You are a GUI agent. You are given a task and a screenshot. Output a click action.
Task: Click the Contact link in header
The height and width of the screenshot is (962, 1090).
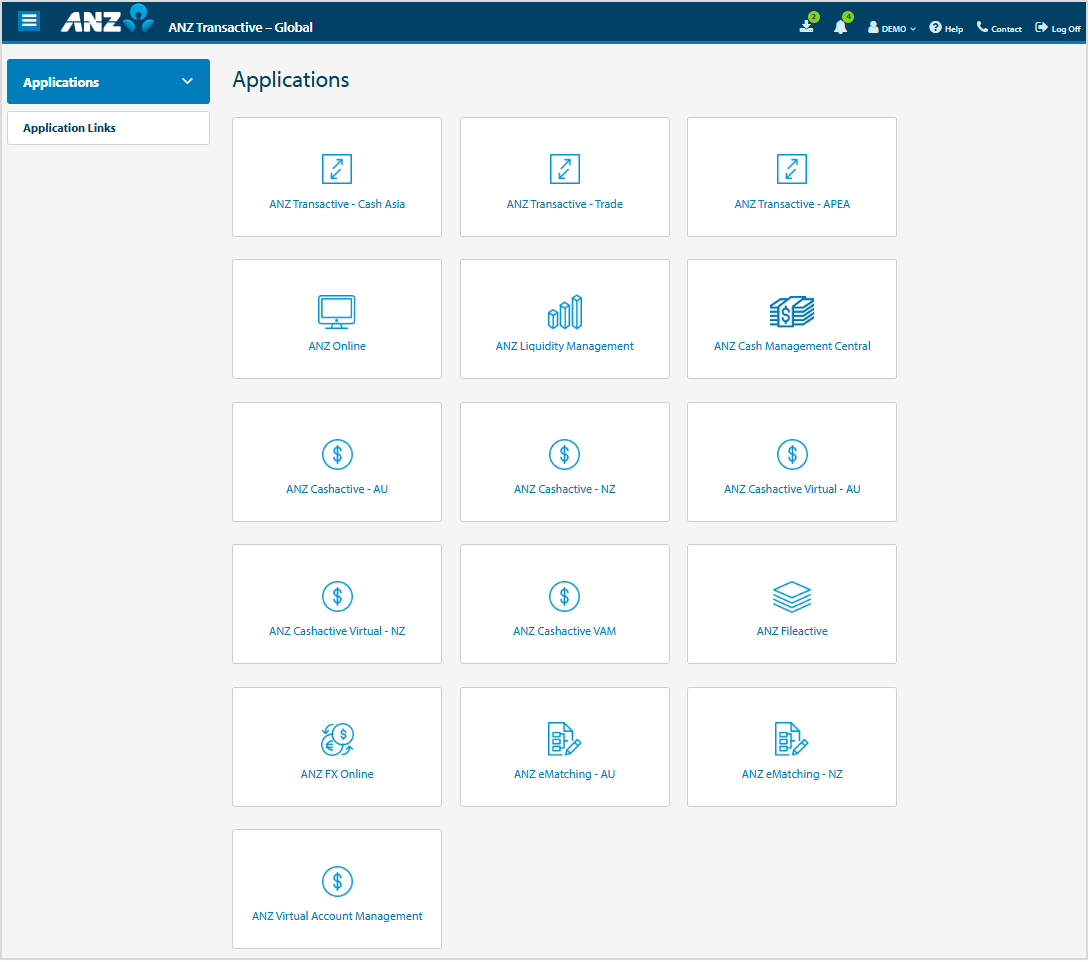click(999, 28)
